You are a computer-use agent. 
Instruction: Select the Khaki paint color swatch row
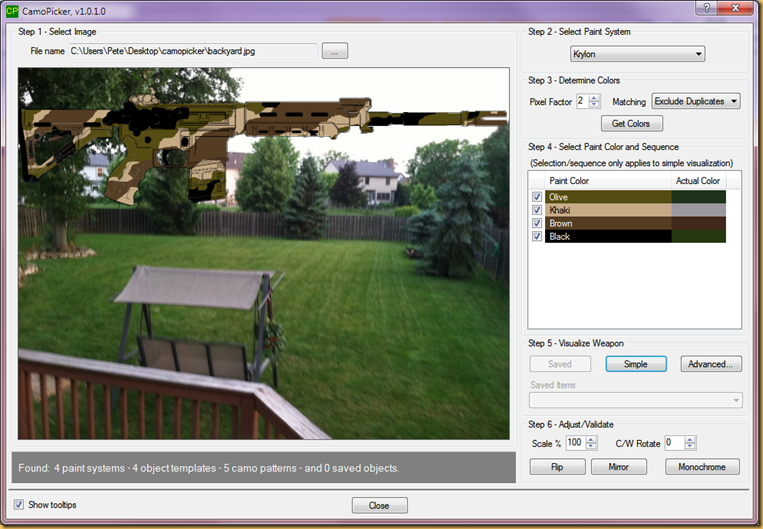coord(608,210)
